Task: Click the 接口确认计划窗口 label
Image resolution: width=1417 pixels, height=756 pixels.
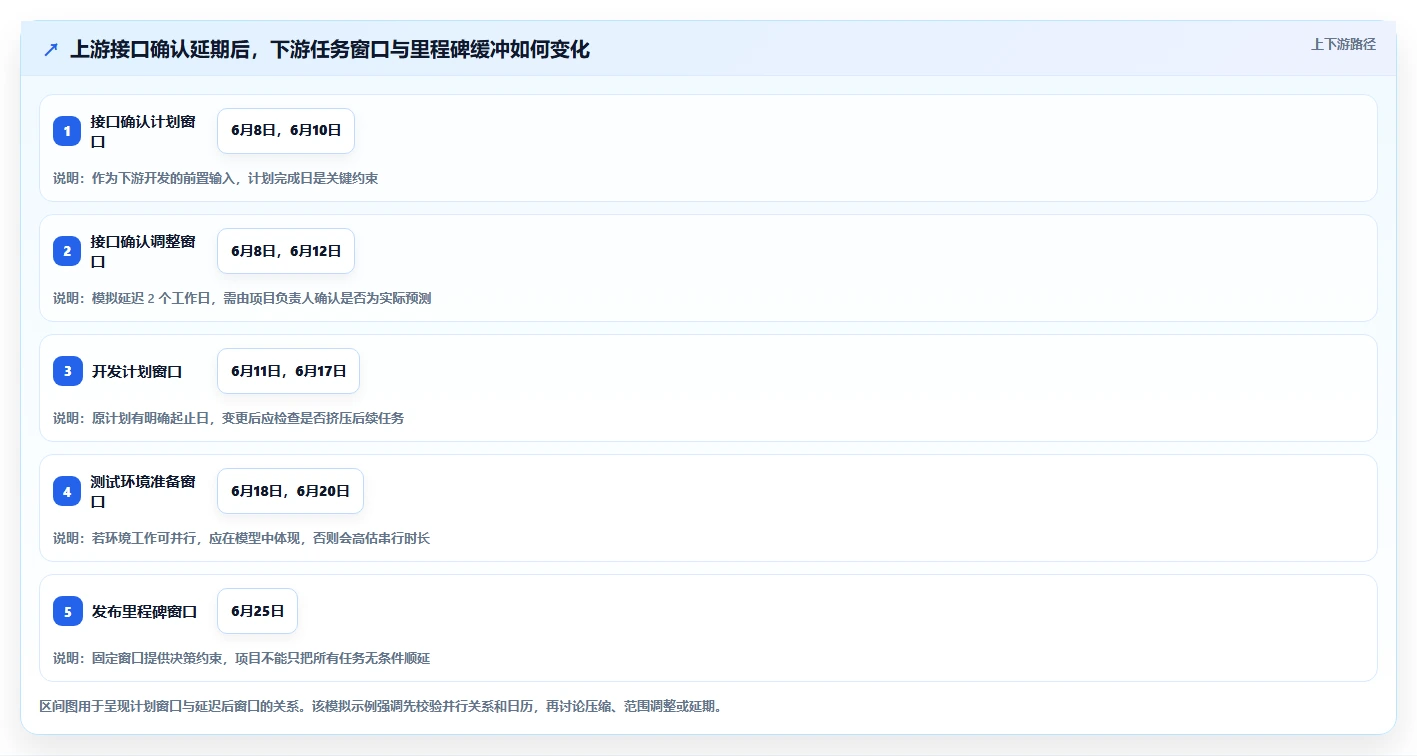Action: point(143,131)
